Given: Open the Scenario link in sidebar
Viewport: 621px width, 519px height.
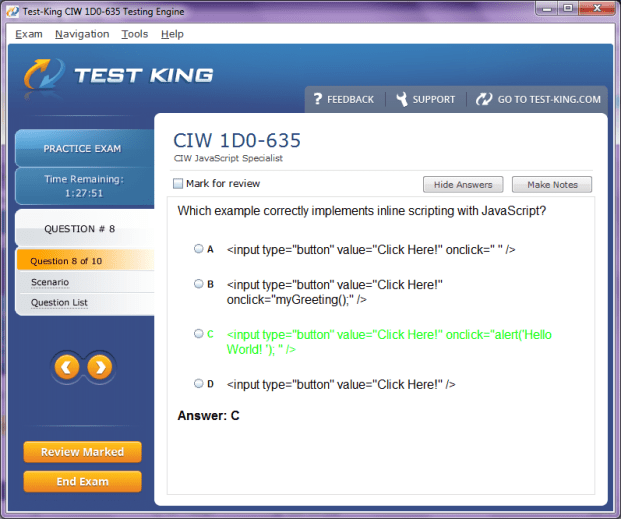Looking at the screenshot, I should pos(50,282).
